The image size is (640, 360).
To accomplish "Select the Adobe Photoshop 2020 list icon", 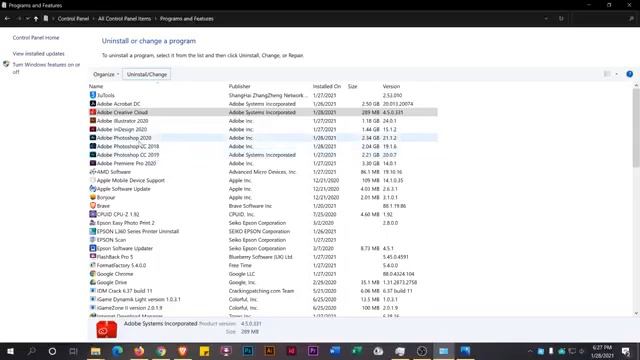I will [93, 138].
